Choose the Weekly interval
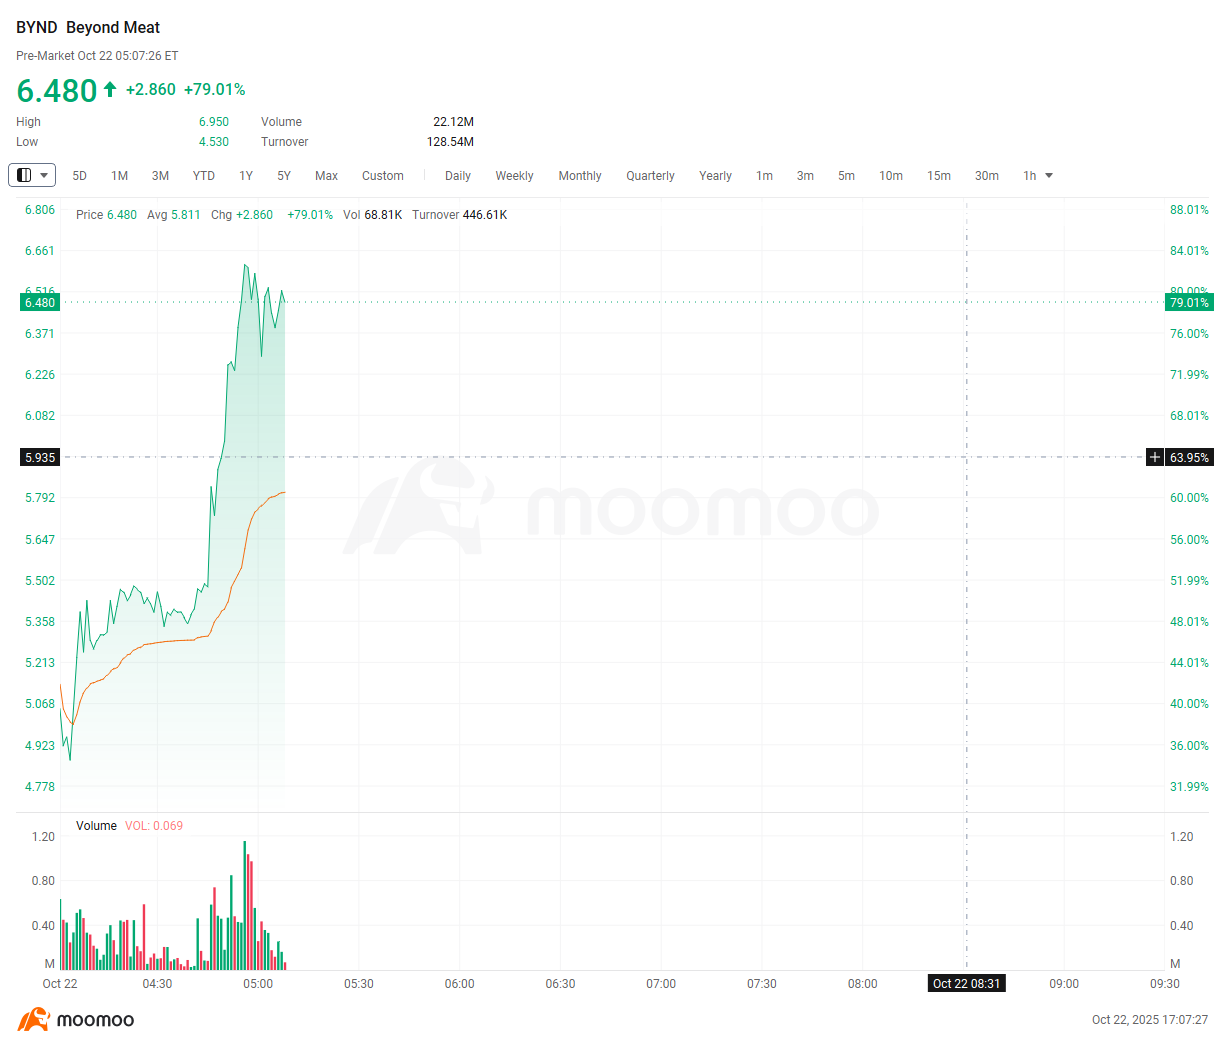Screen dimensions: 1225x1046 (514, 176)
